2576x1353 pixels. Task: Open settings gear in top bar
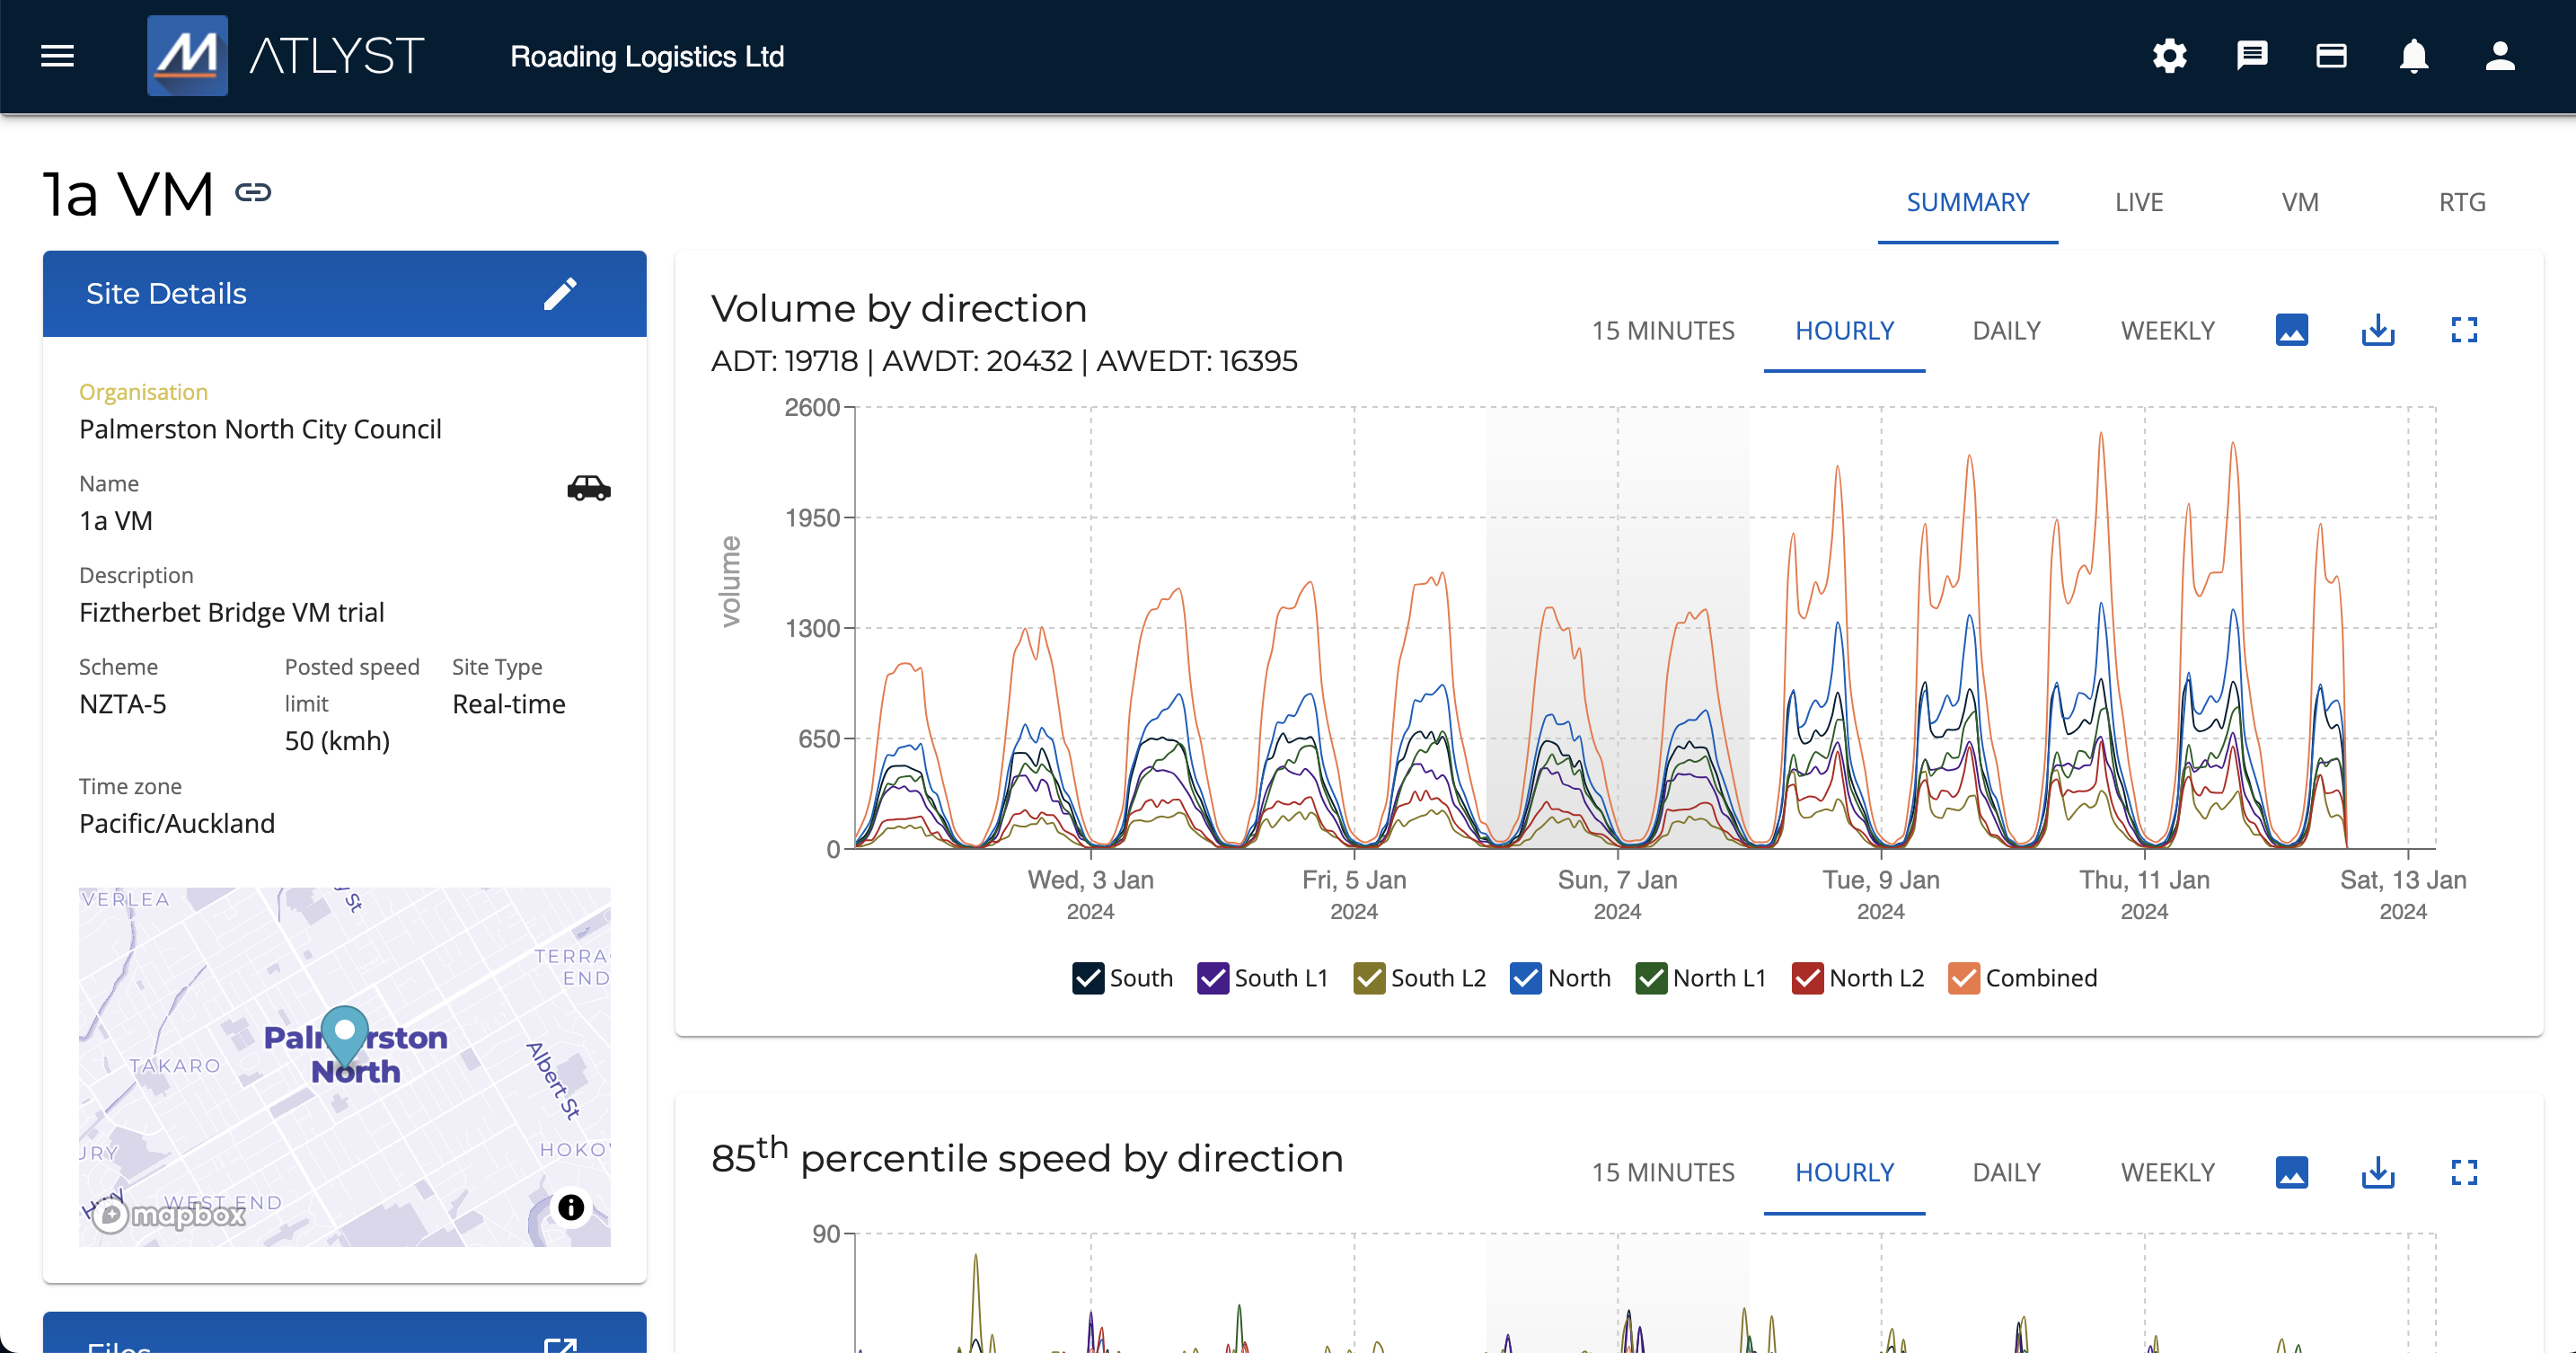tap(2169, 56)
